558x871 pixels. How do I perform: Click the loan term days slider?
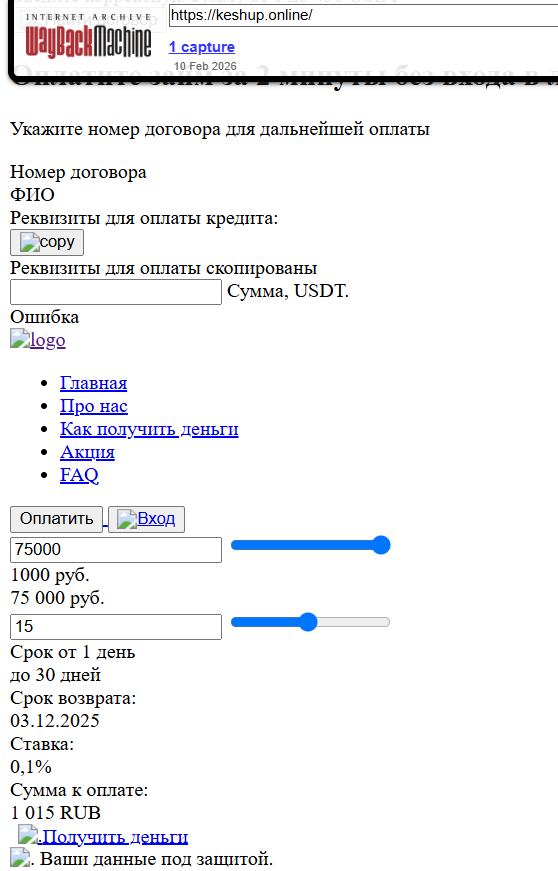coord(310,622)
